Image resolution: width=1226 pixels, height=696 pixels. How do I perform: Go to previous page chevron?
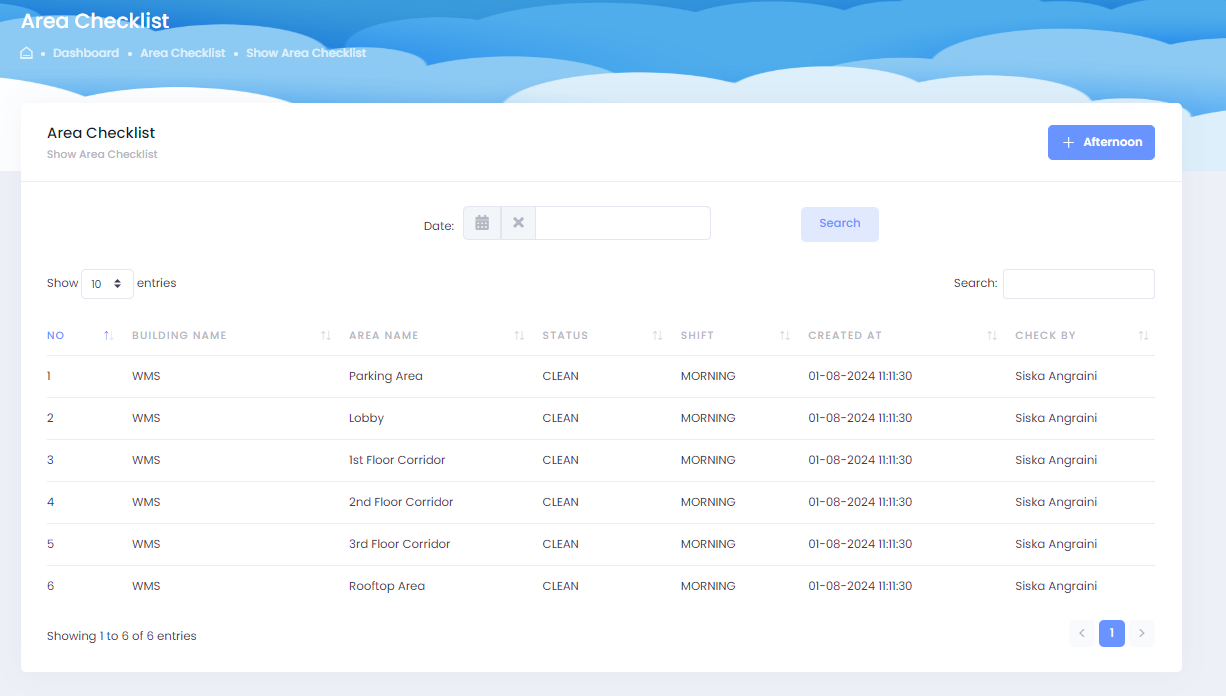(x=1081, y=633)
